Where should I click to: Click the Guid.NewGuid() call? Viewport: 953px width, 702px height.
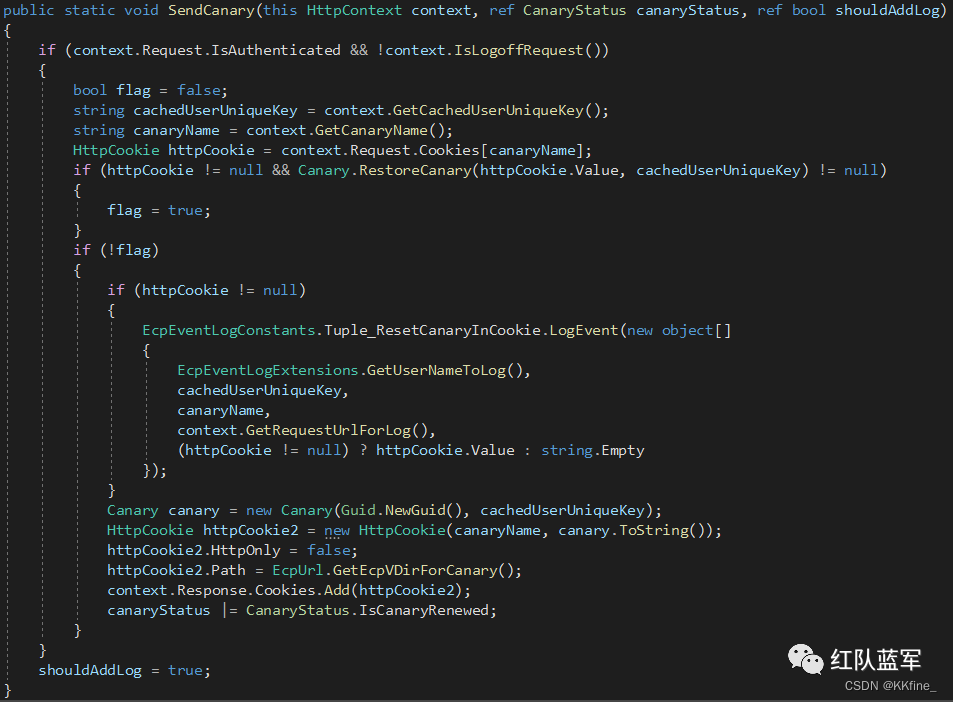(401, 511)
